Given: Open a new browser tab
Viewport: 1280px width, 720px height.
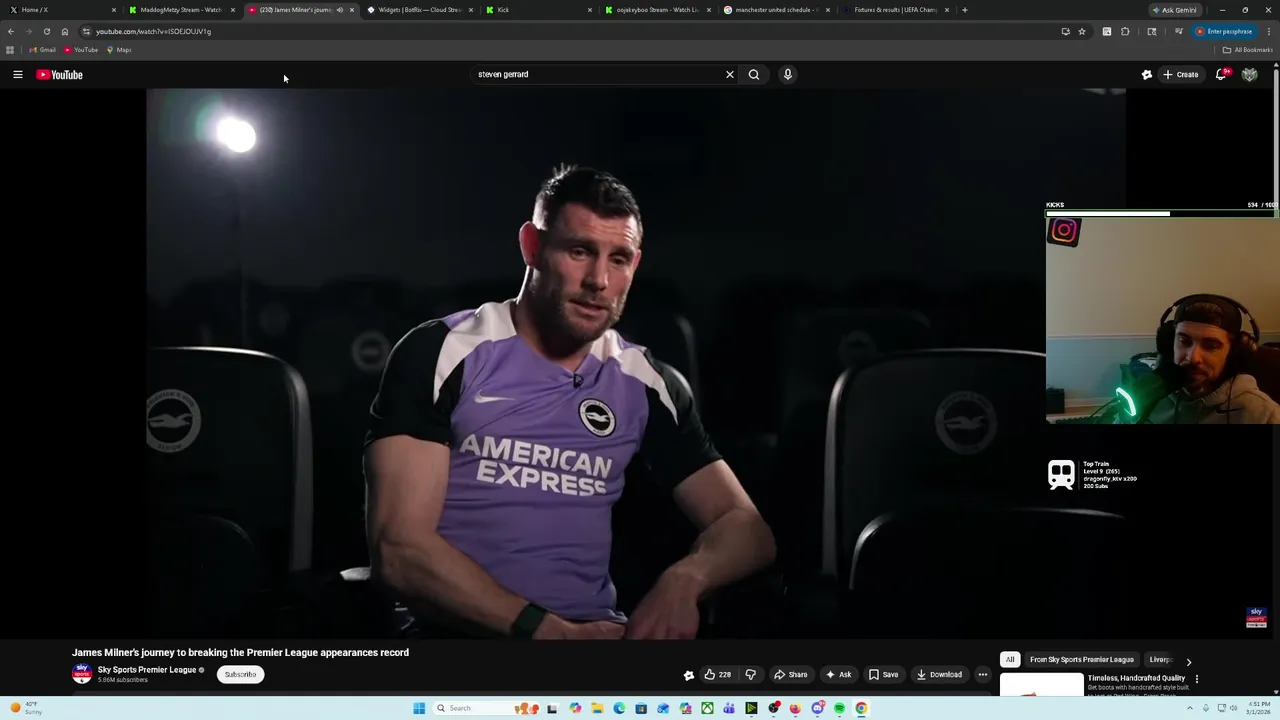Looking at the screenshot, I should [x=964, y=10].
